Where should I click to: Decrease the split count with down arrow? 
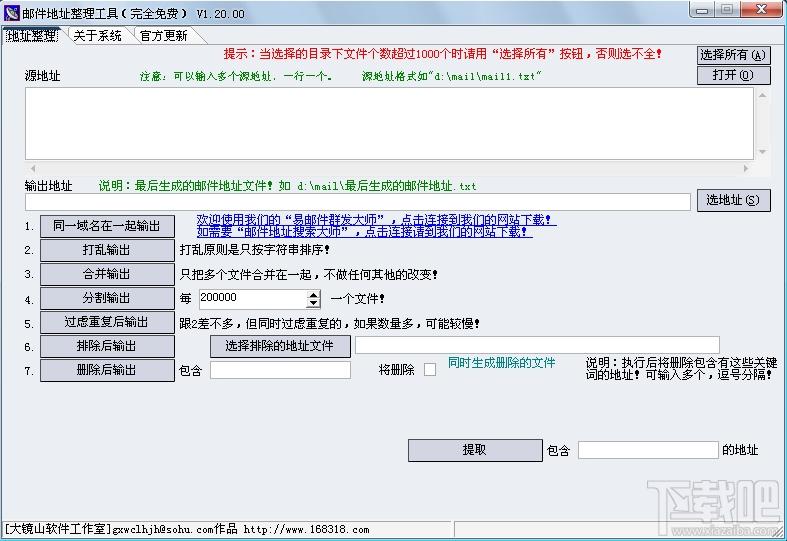tap(313, 303)
